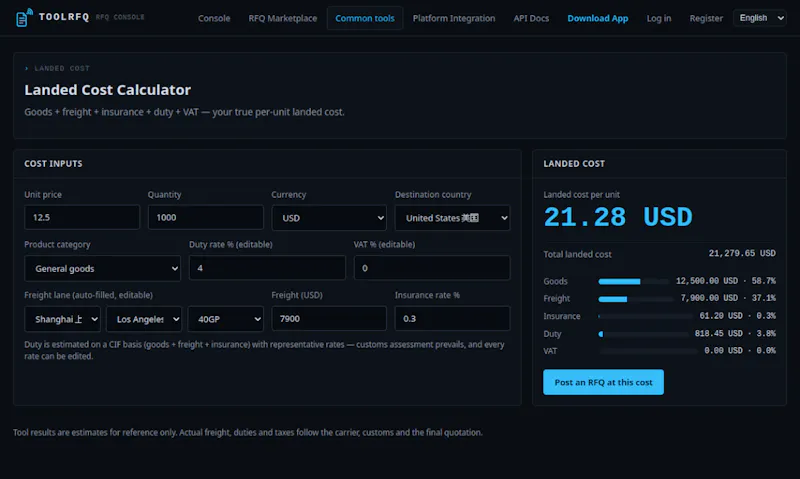Open the Shanghai origin port dropdown
The image size is (800, 479).
(62, 319)
